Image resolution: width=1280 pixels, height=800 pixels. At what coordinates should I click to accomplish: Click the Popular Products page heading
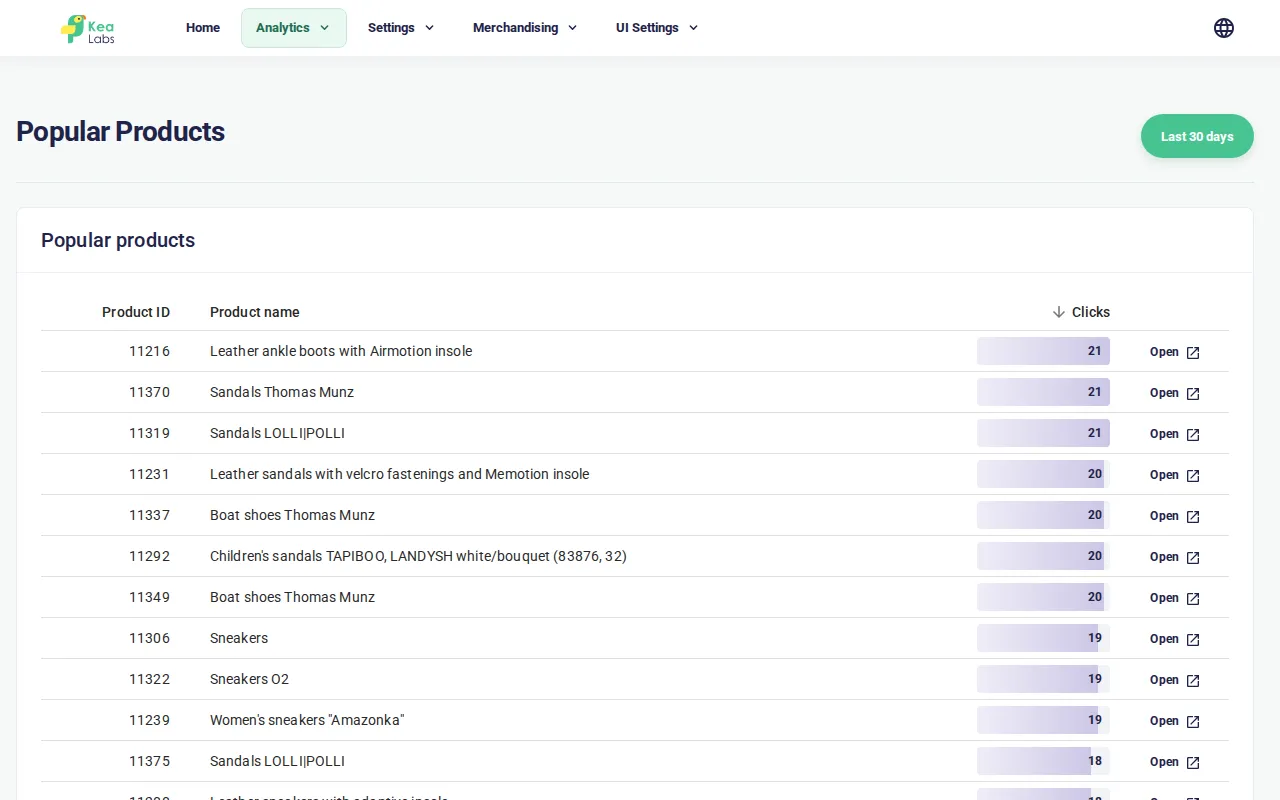pyautogui.click(x=121, y=132)
